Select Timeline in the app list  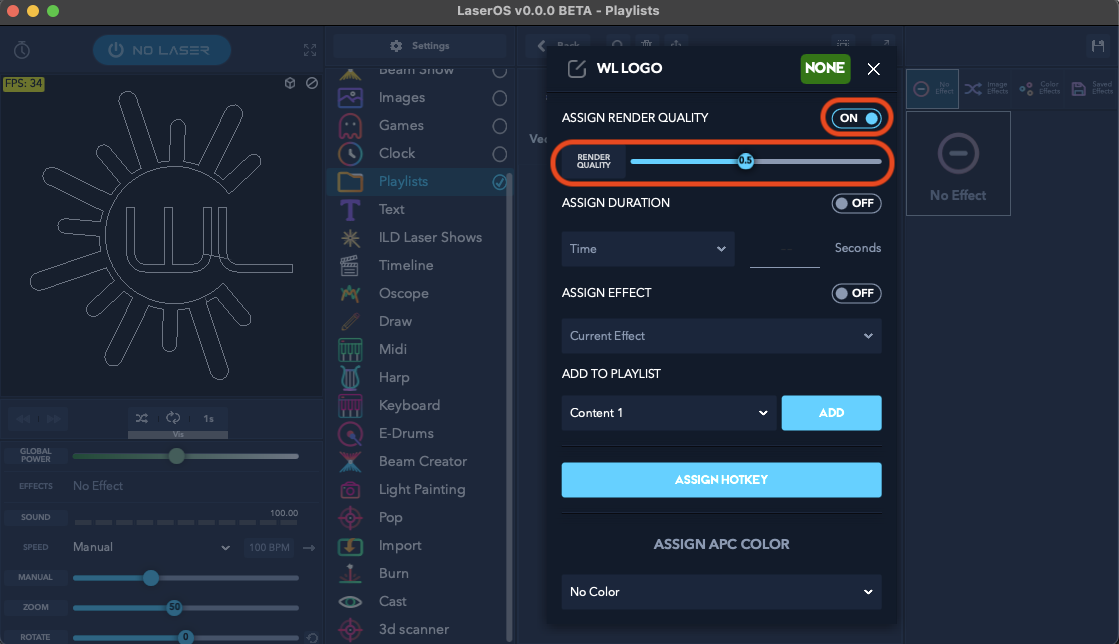[x=405, y=266]
